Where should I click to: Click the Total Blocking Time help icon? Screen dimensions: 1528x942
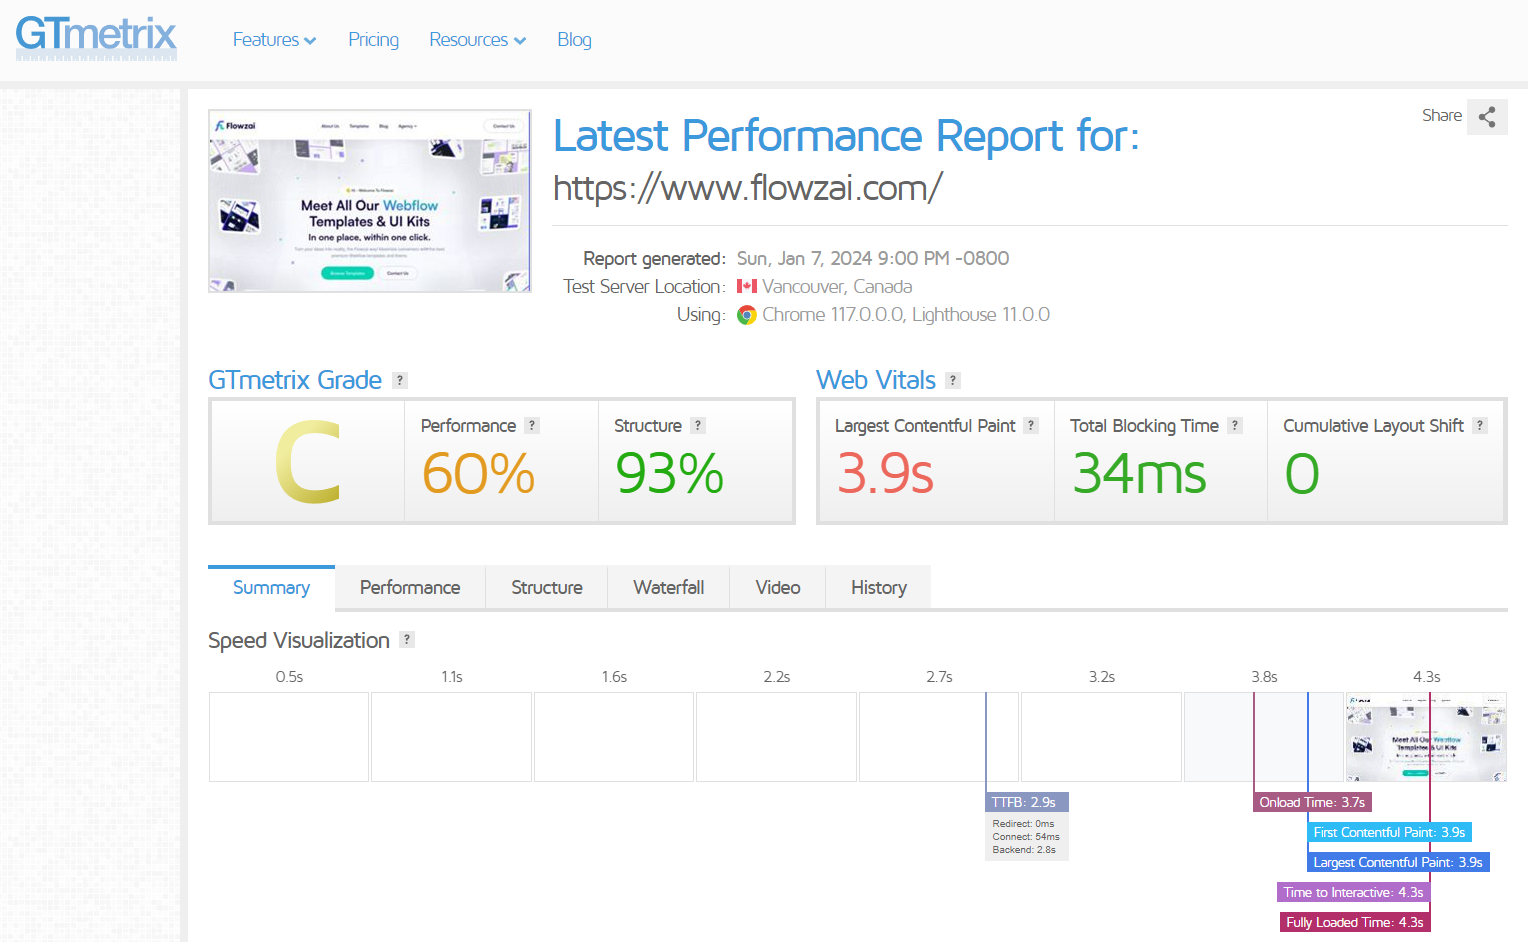1235,425
